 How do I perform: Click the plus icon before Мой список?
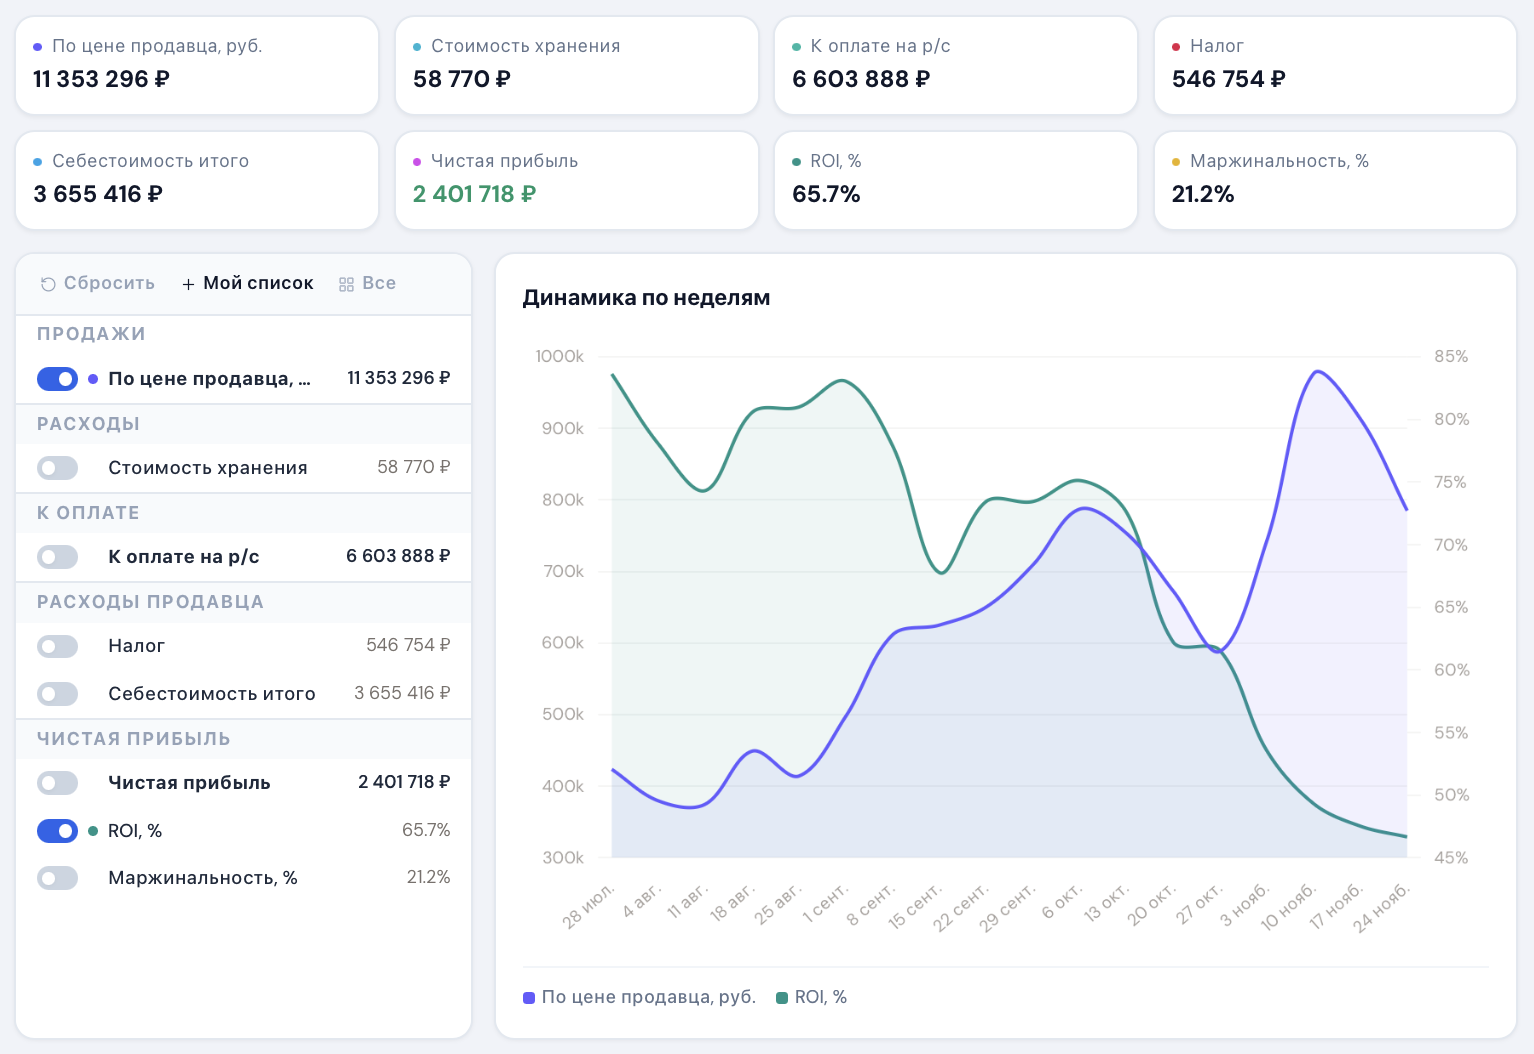coord(188,285)
